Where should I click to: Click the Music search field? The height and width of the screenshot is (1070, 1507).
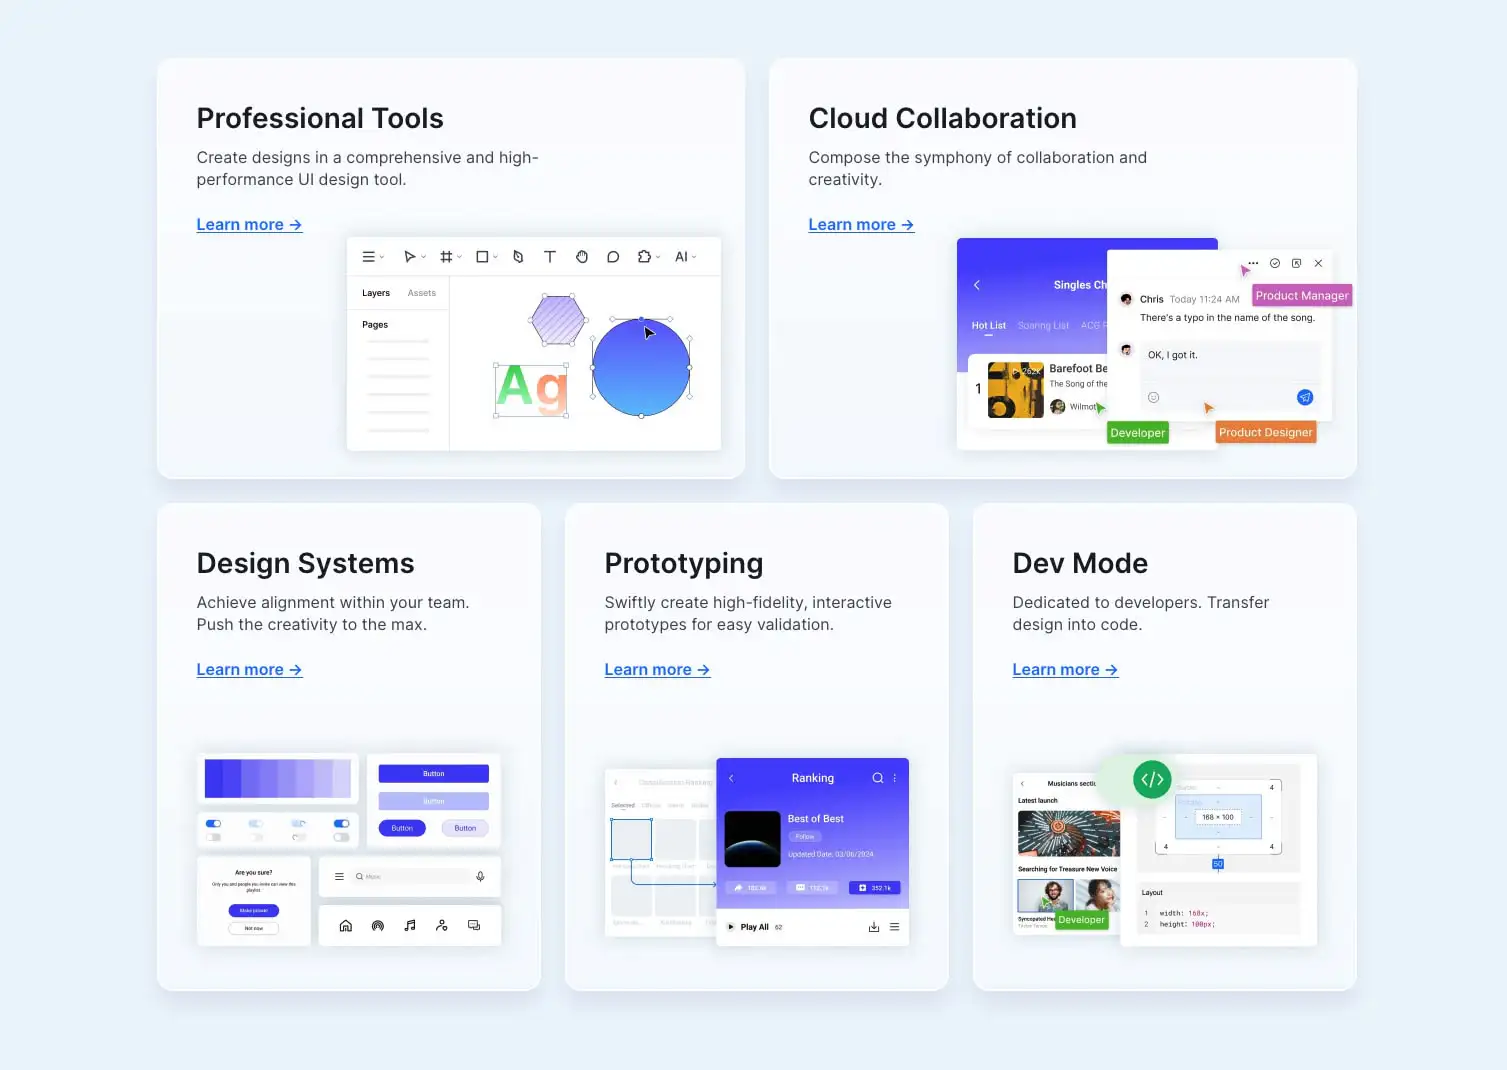(412, 876)
